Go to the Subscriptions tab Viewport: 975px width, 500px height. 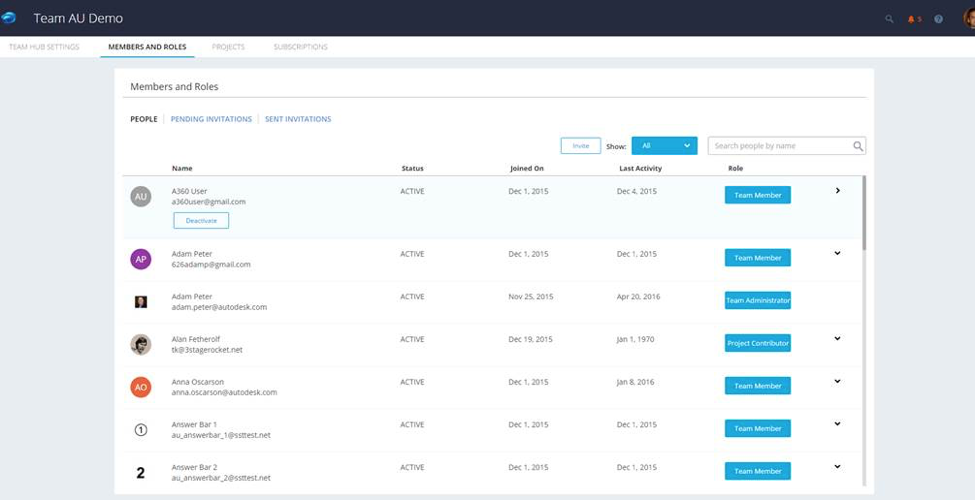(300, 47)
